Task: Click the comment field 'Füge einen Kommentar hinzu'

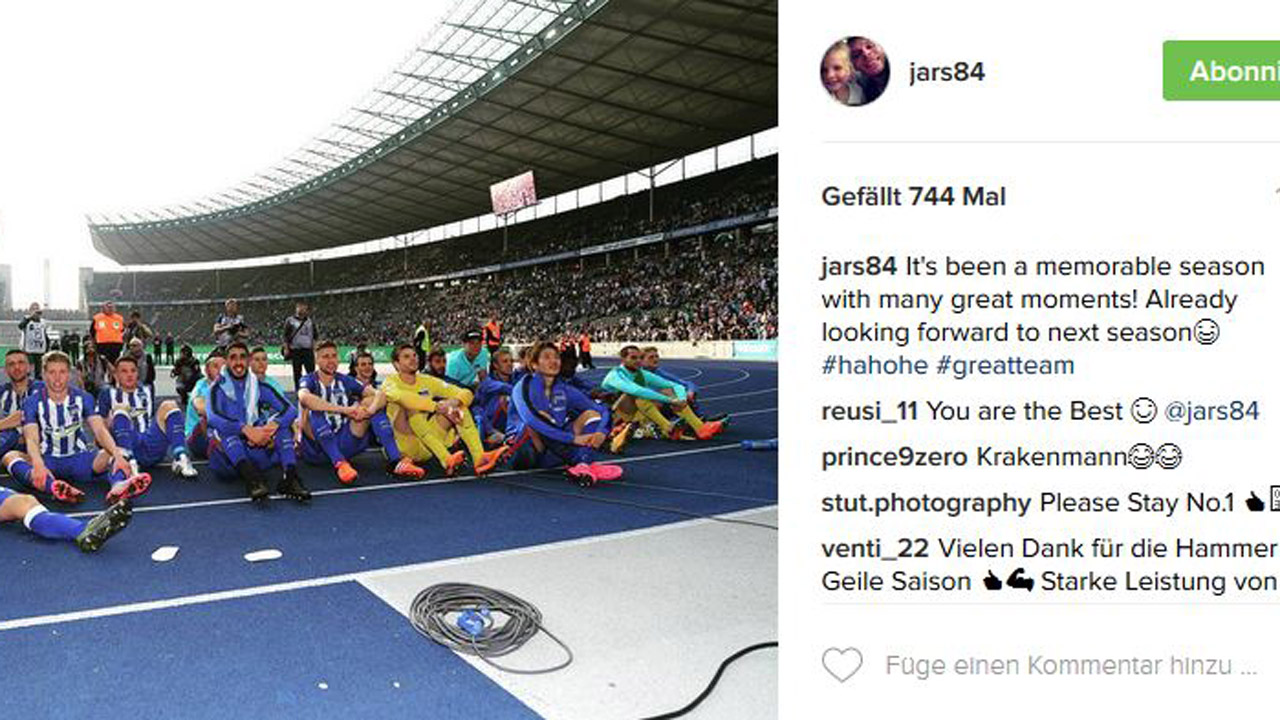Action: (x=1071, y=665)
